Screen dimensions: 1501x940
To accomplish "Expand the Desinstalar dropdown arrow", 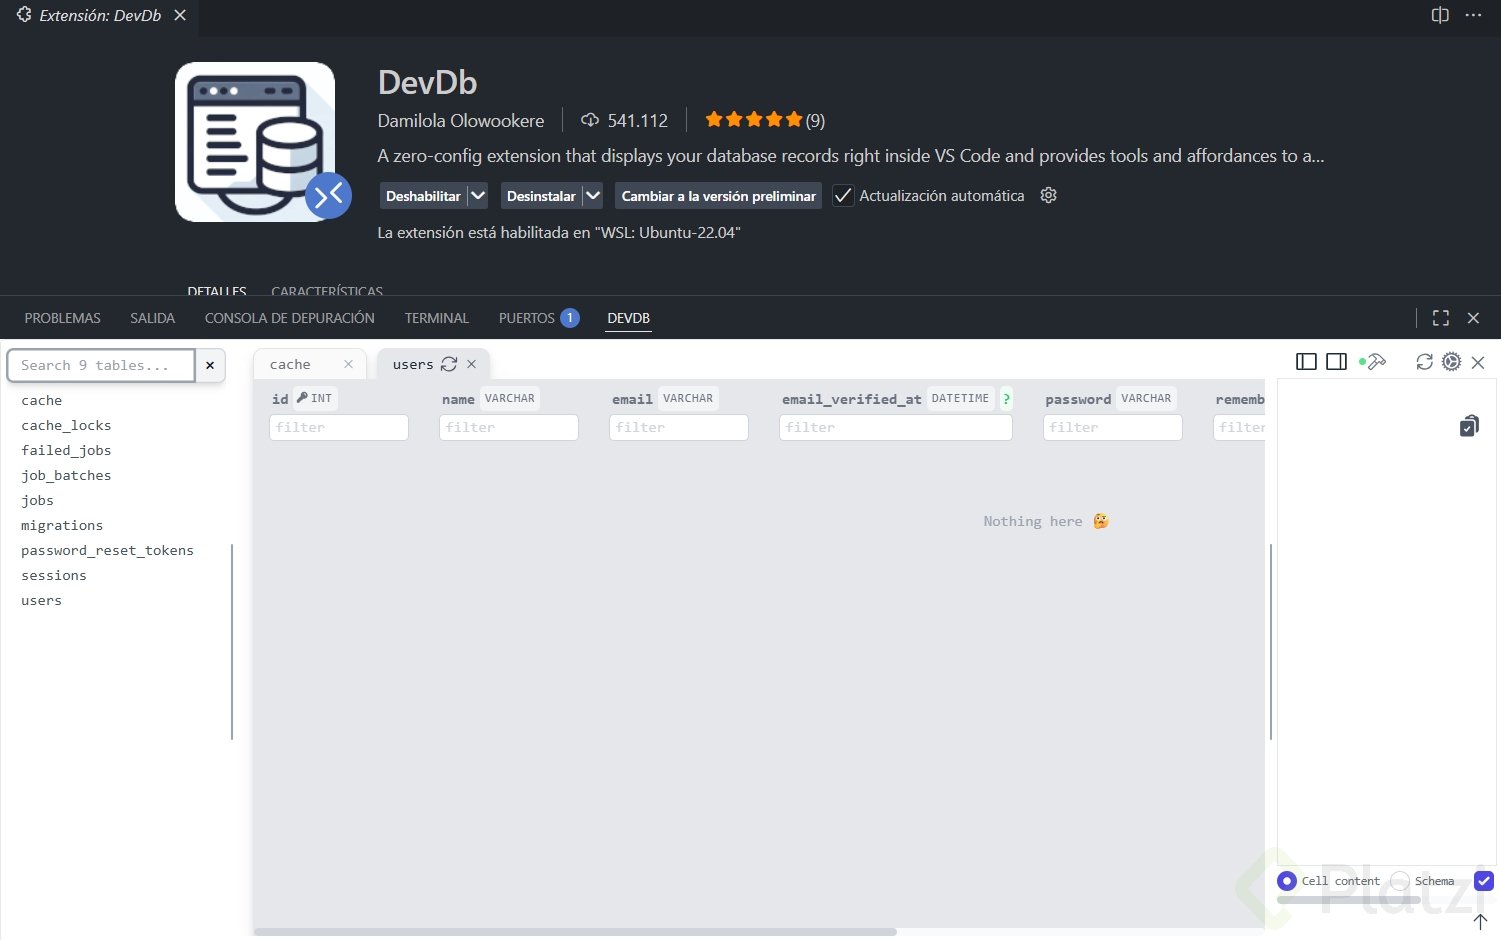I will (593, 196).
